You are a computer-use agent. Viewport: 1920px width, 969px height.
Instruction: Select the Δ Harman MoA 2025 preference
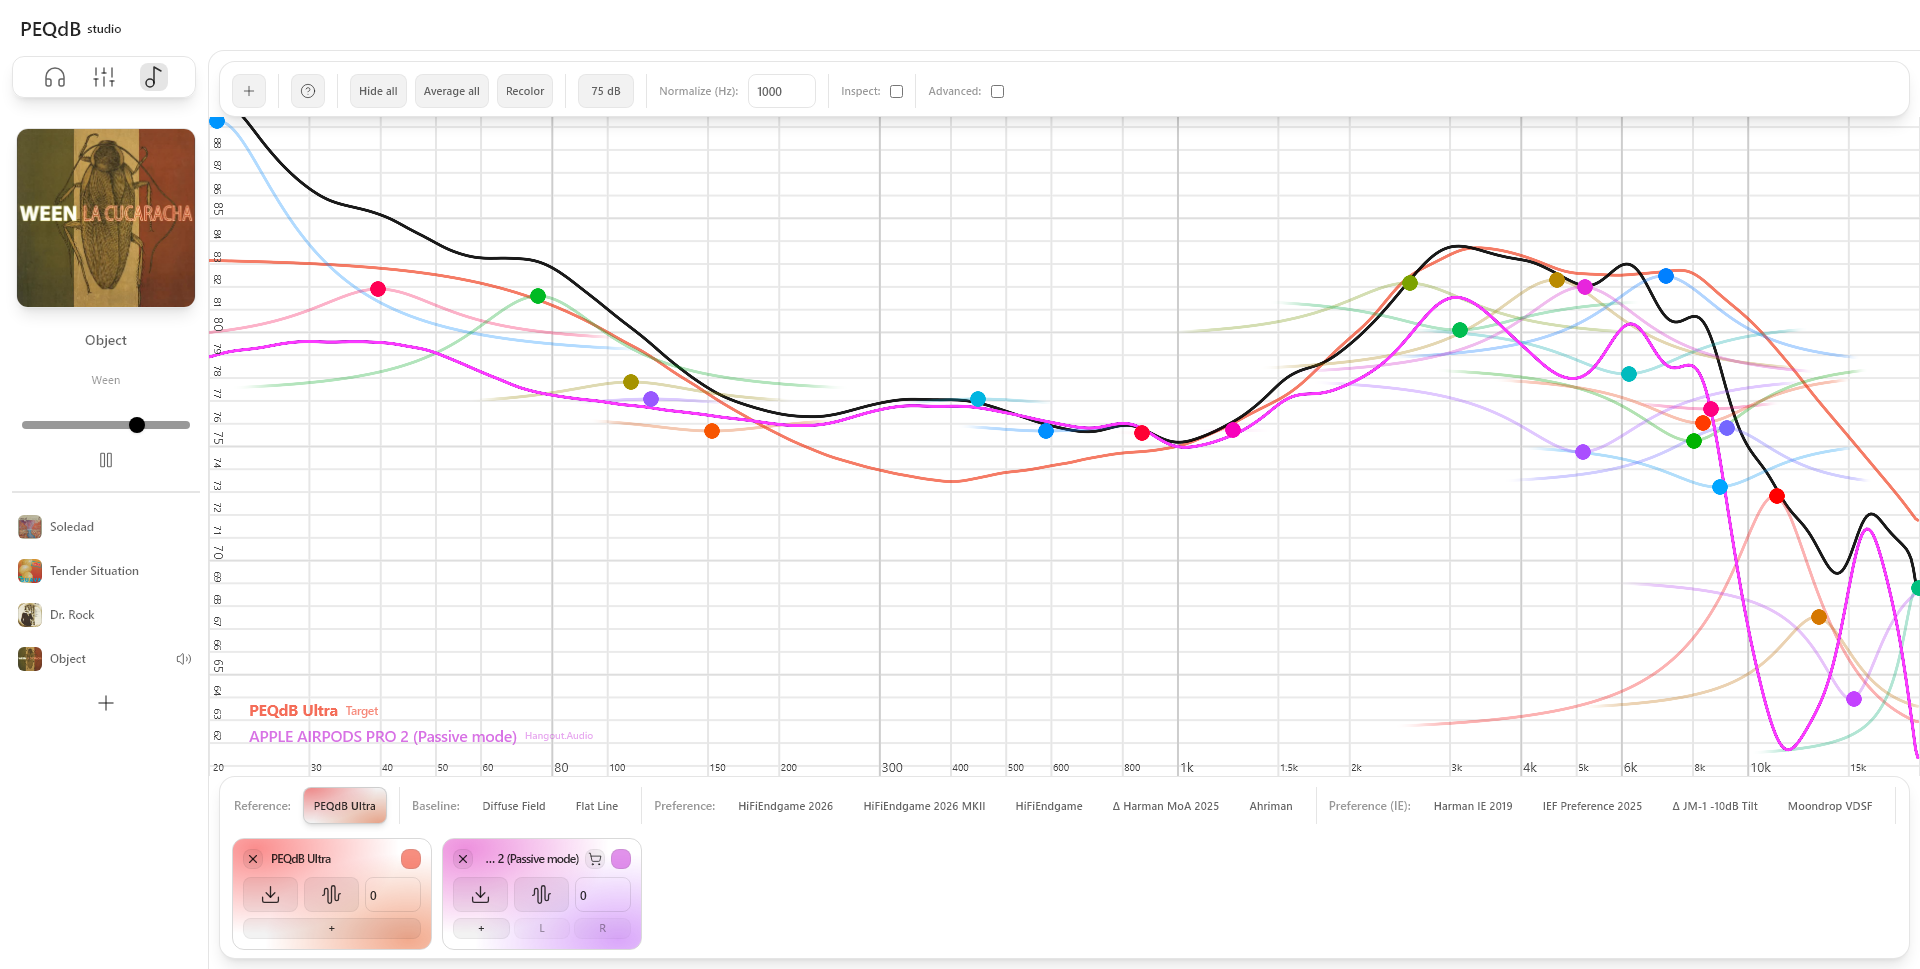(1166, 806)
